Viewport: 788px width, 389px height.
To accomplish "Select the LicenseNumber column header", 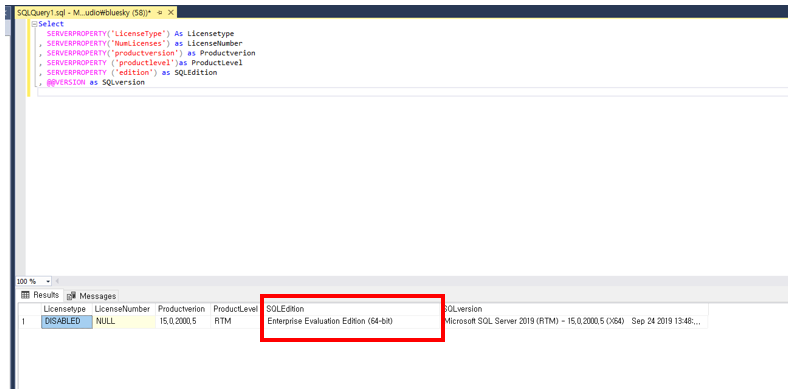I will coord(124,309).
